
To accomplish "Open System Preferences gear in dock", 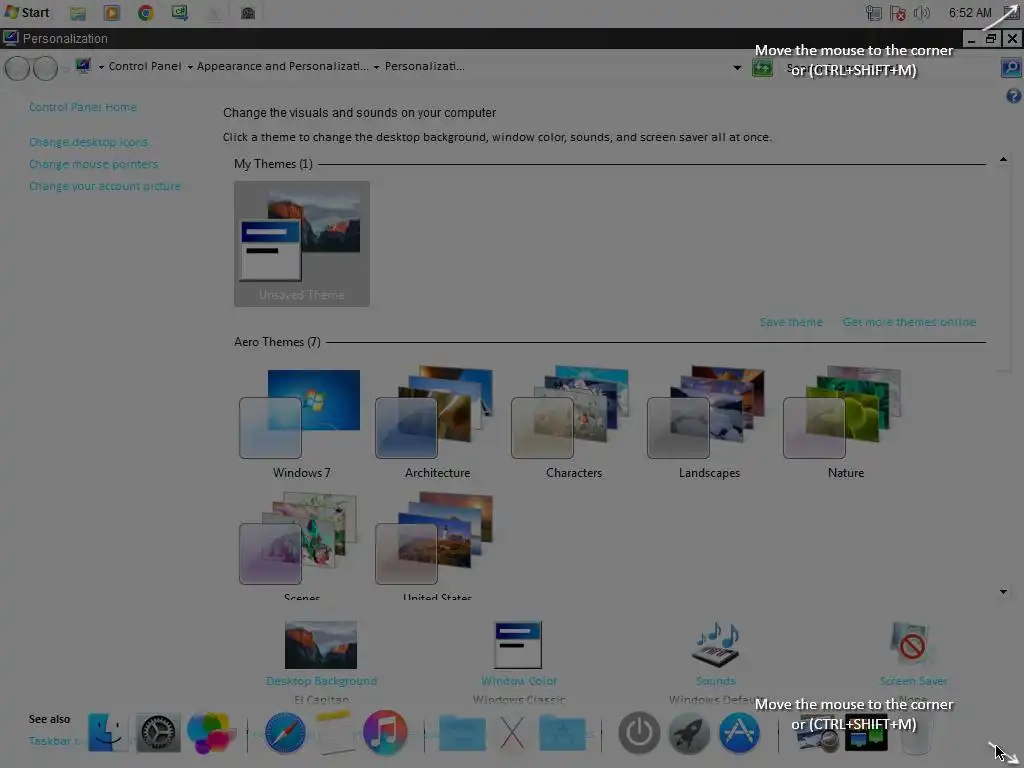I will [x=157, y=733].
